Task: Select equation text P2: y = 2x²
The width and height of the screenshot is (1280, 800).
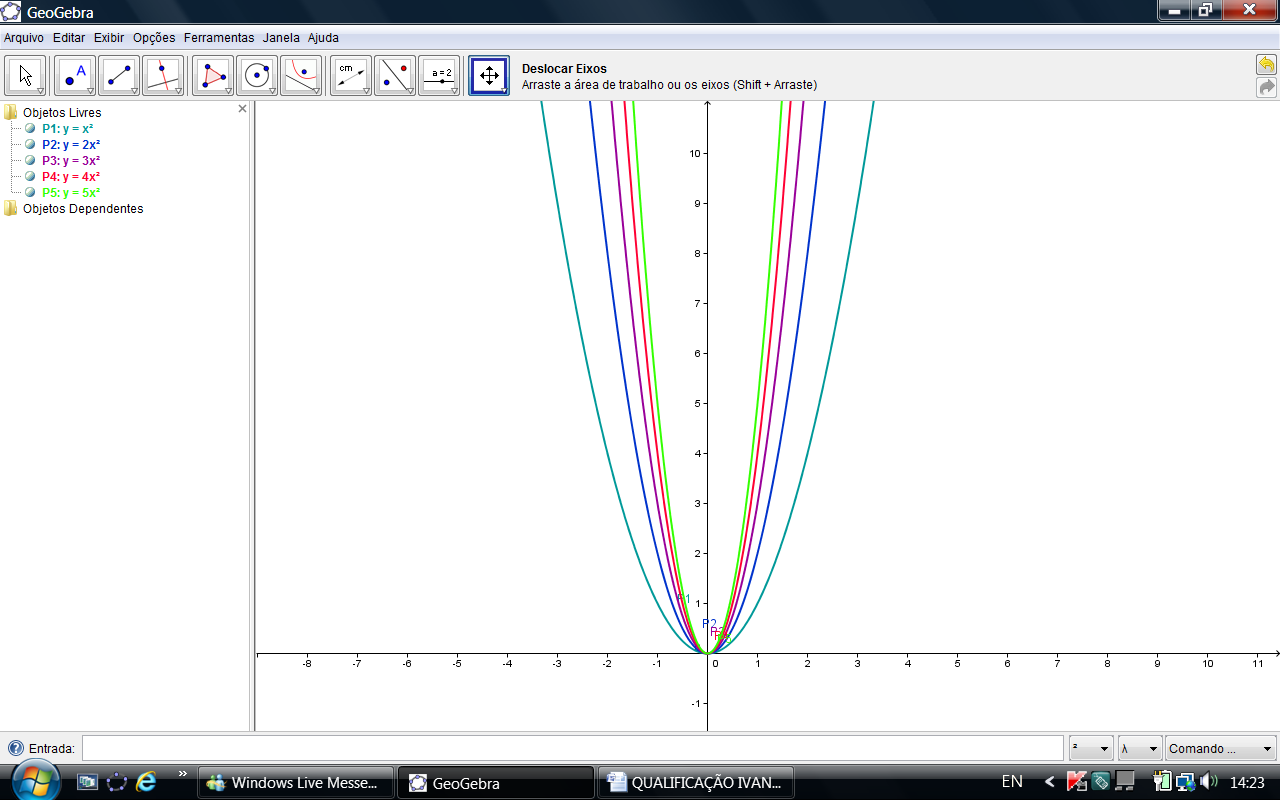Action: click(71, 145)
